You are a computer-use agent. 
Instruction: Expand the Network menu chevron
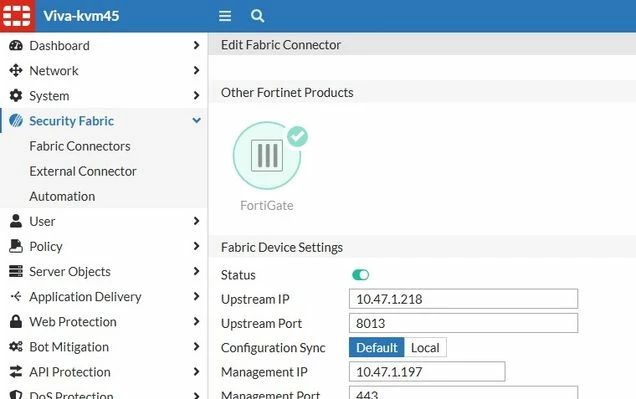[196, 70]
